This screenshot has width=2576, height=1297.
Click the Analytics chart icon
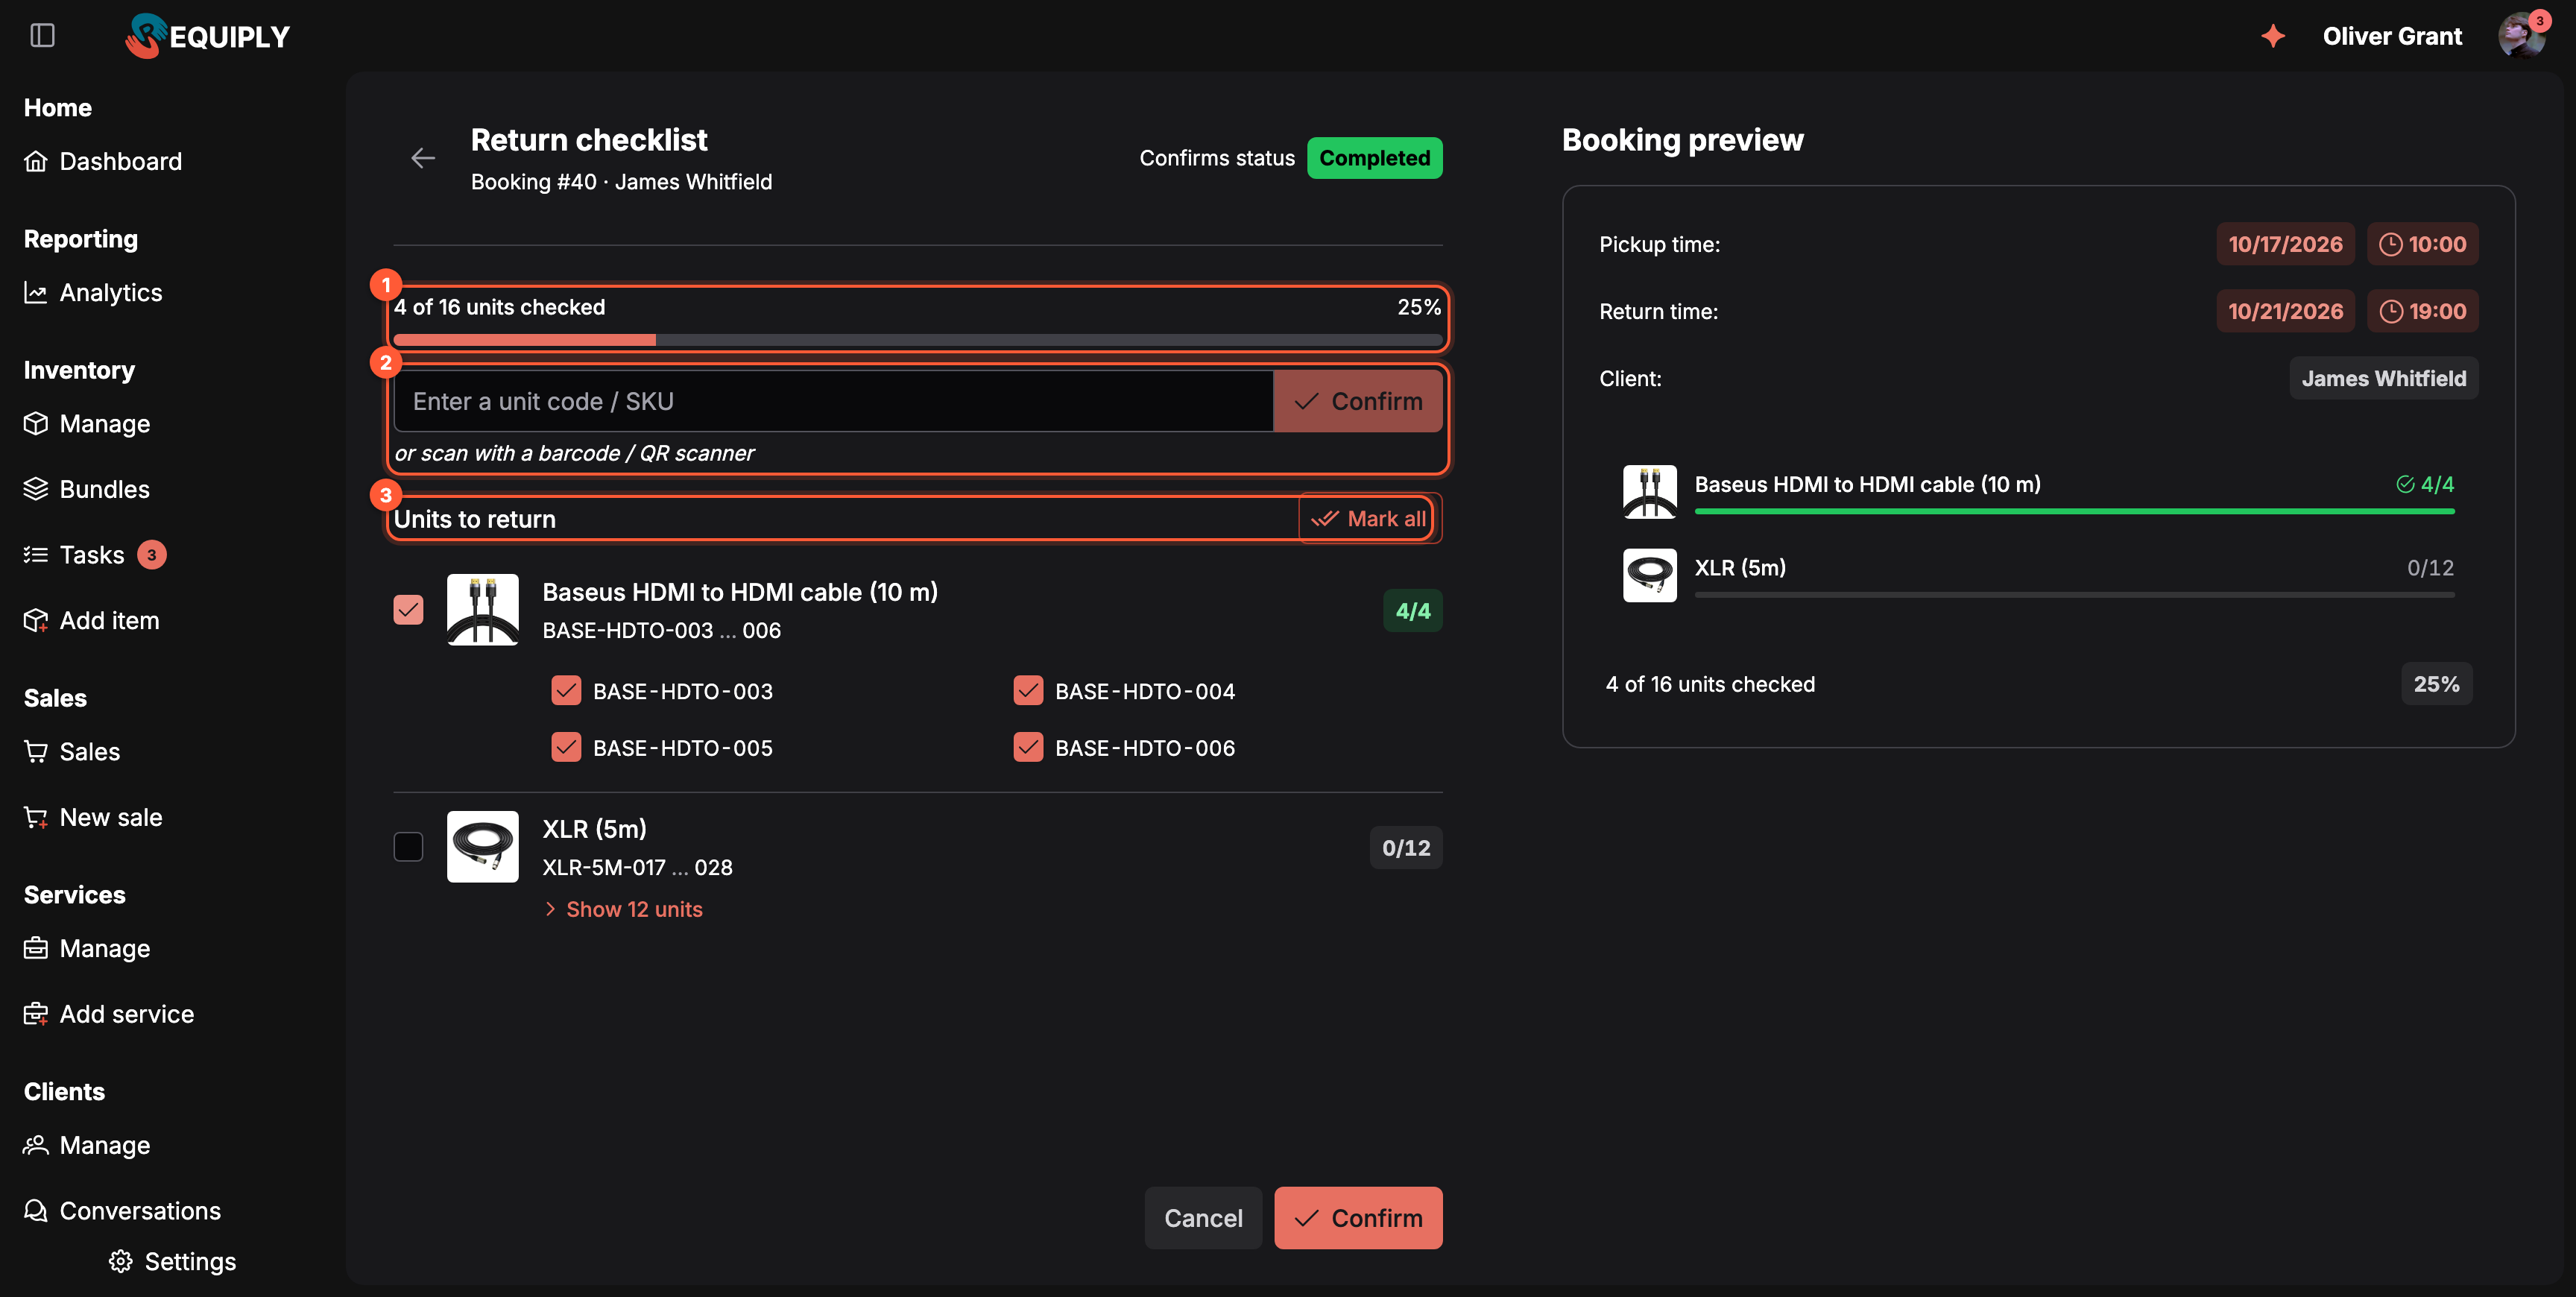click(x=36, y=292)
